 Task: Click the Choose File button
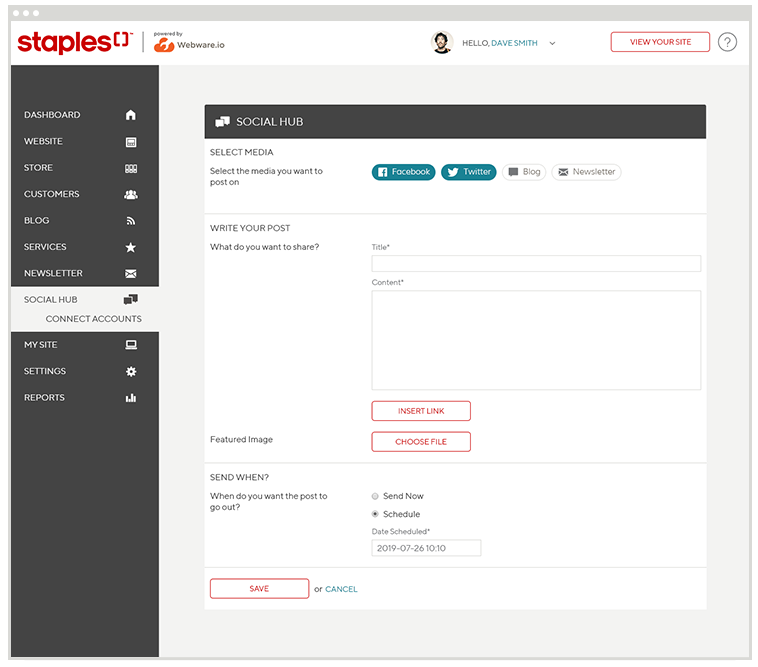(421, 442)
